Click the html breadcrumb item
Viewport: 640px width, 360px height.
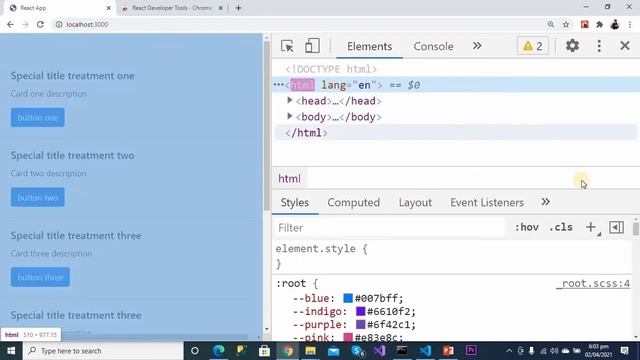pyautogui.click(x=289, y=179)
